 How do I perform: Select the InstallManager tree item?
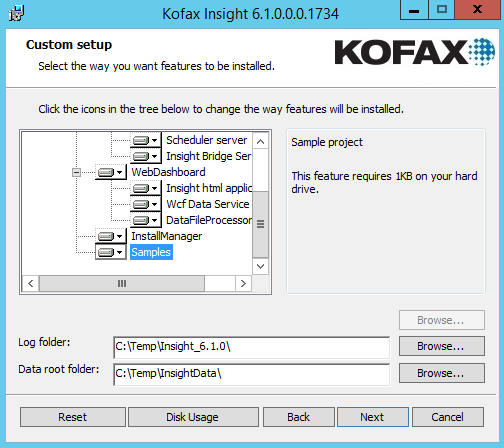tap(167, 236)
